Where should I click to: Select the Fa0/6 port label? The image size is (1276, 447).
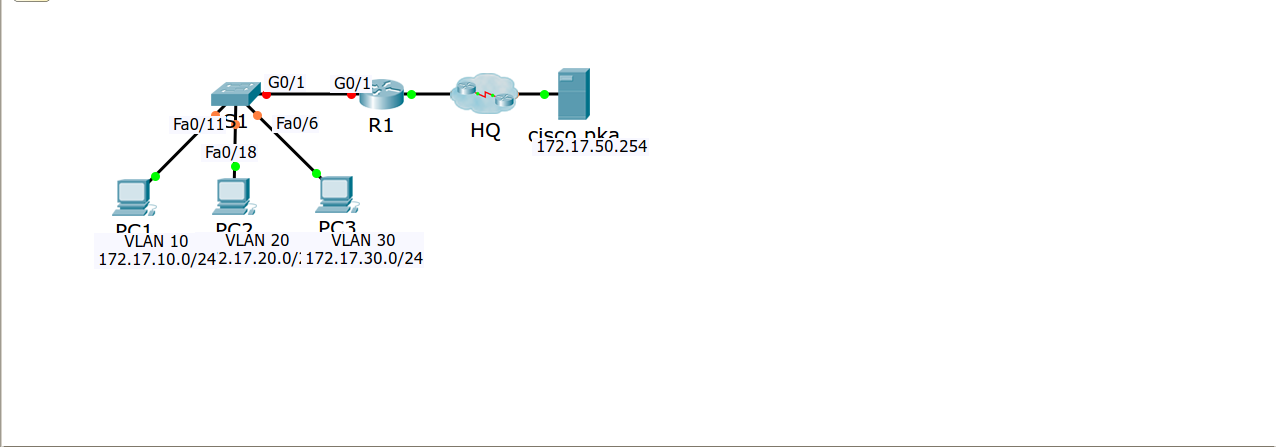pos(296,124)
